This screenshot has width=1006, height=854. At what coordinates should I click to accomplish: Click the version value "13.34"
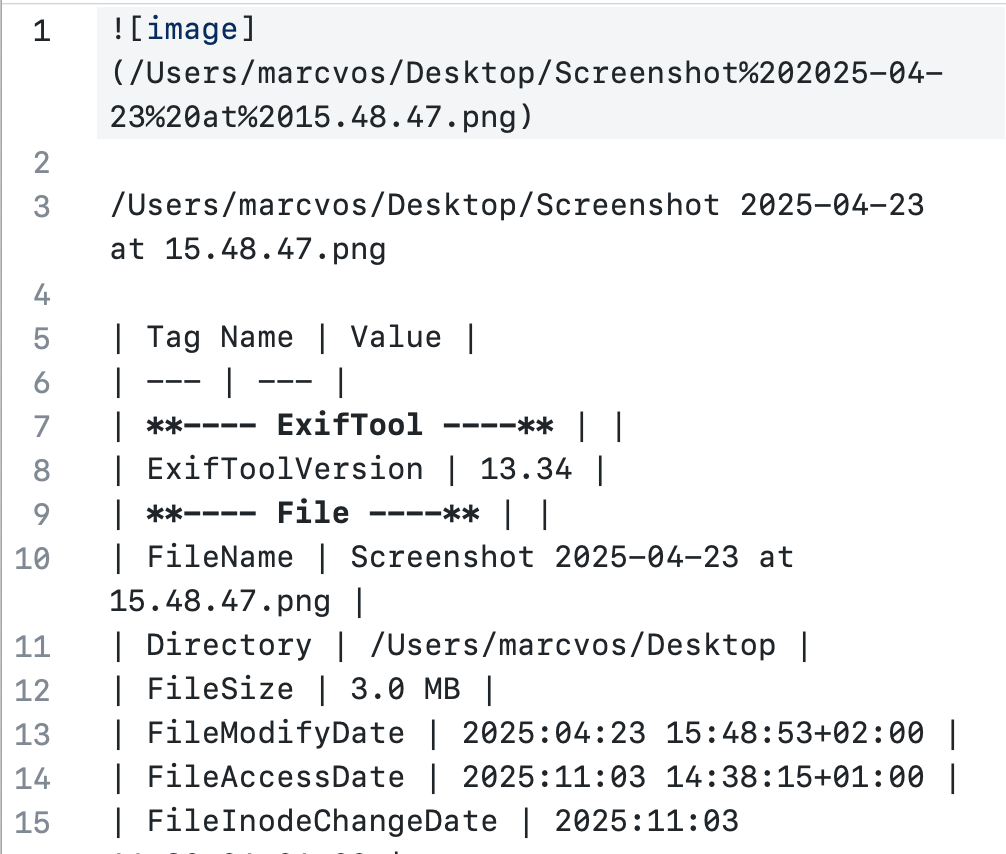(526, 470)
